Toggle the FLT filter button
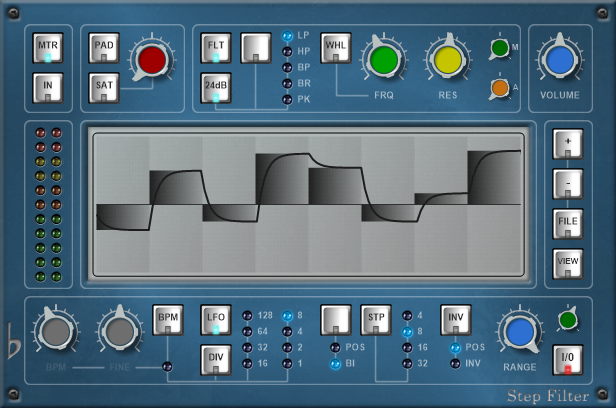Screen dimensions: 616x408 pos(215,49)
